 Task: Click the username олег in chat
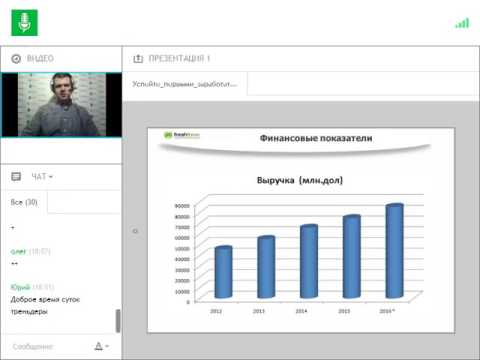pyautogui.click(x=18, y=251)
